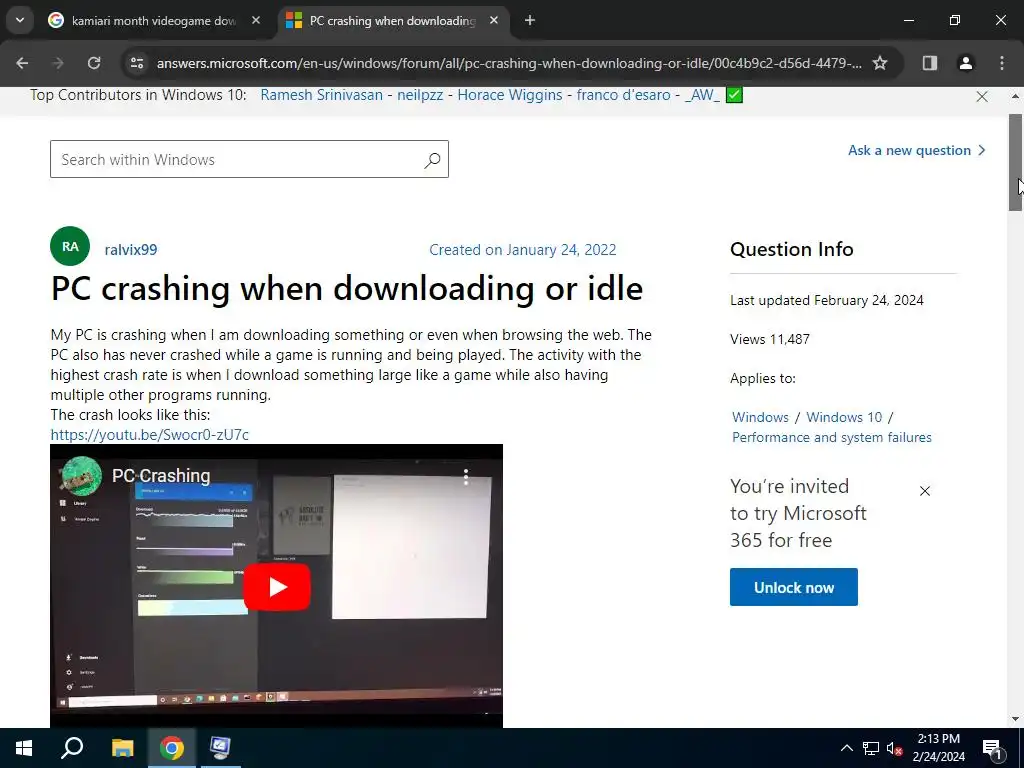Open Performance and system failures link
Screen dimensions: 1024x768
(x=831, y=438)
